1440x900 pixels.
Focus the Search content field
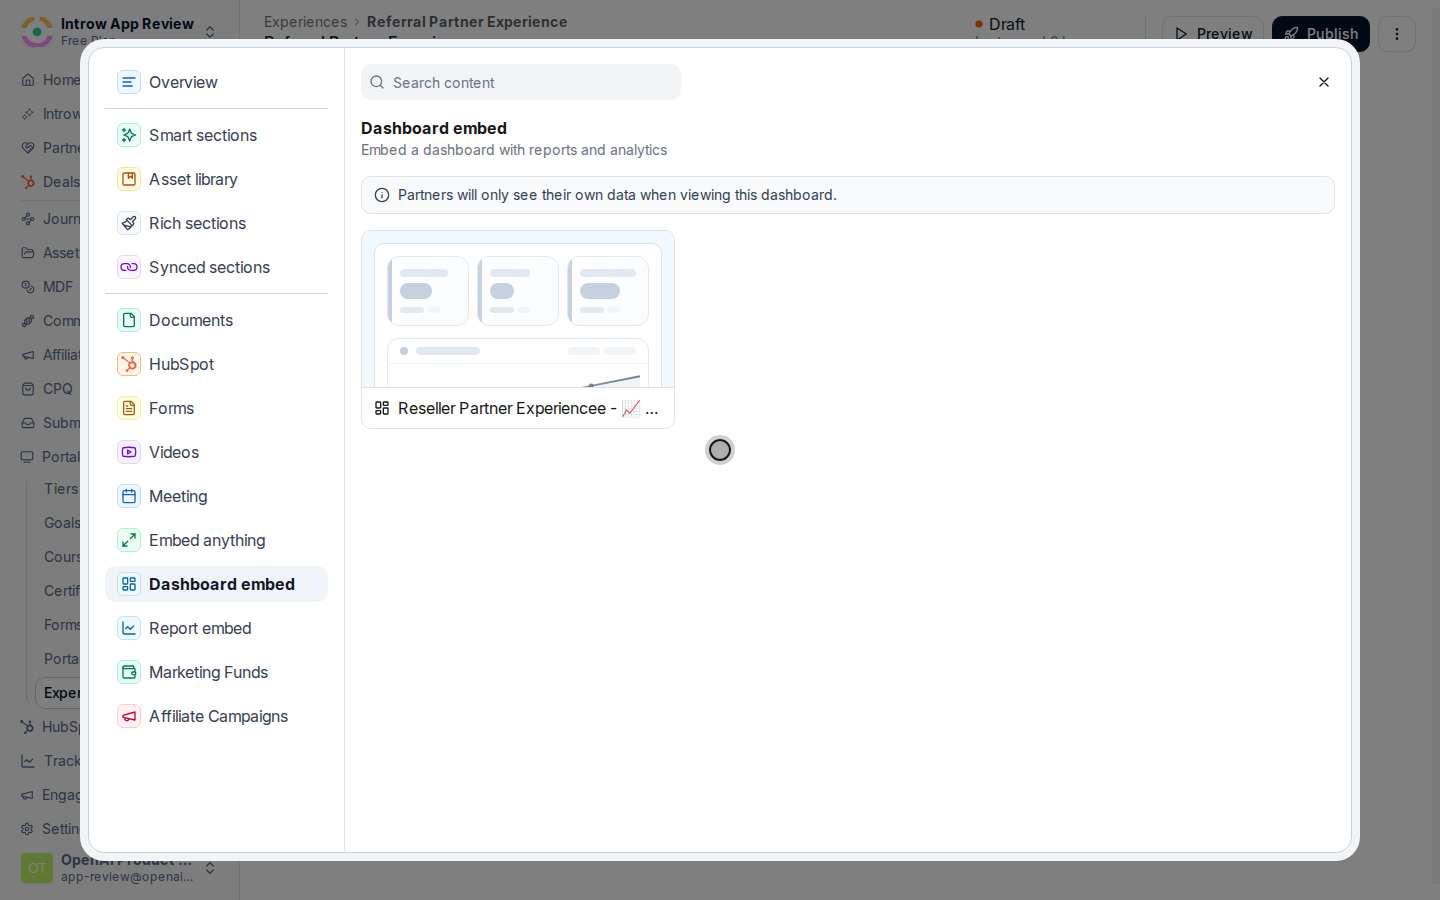521,82
